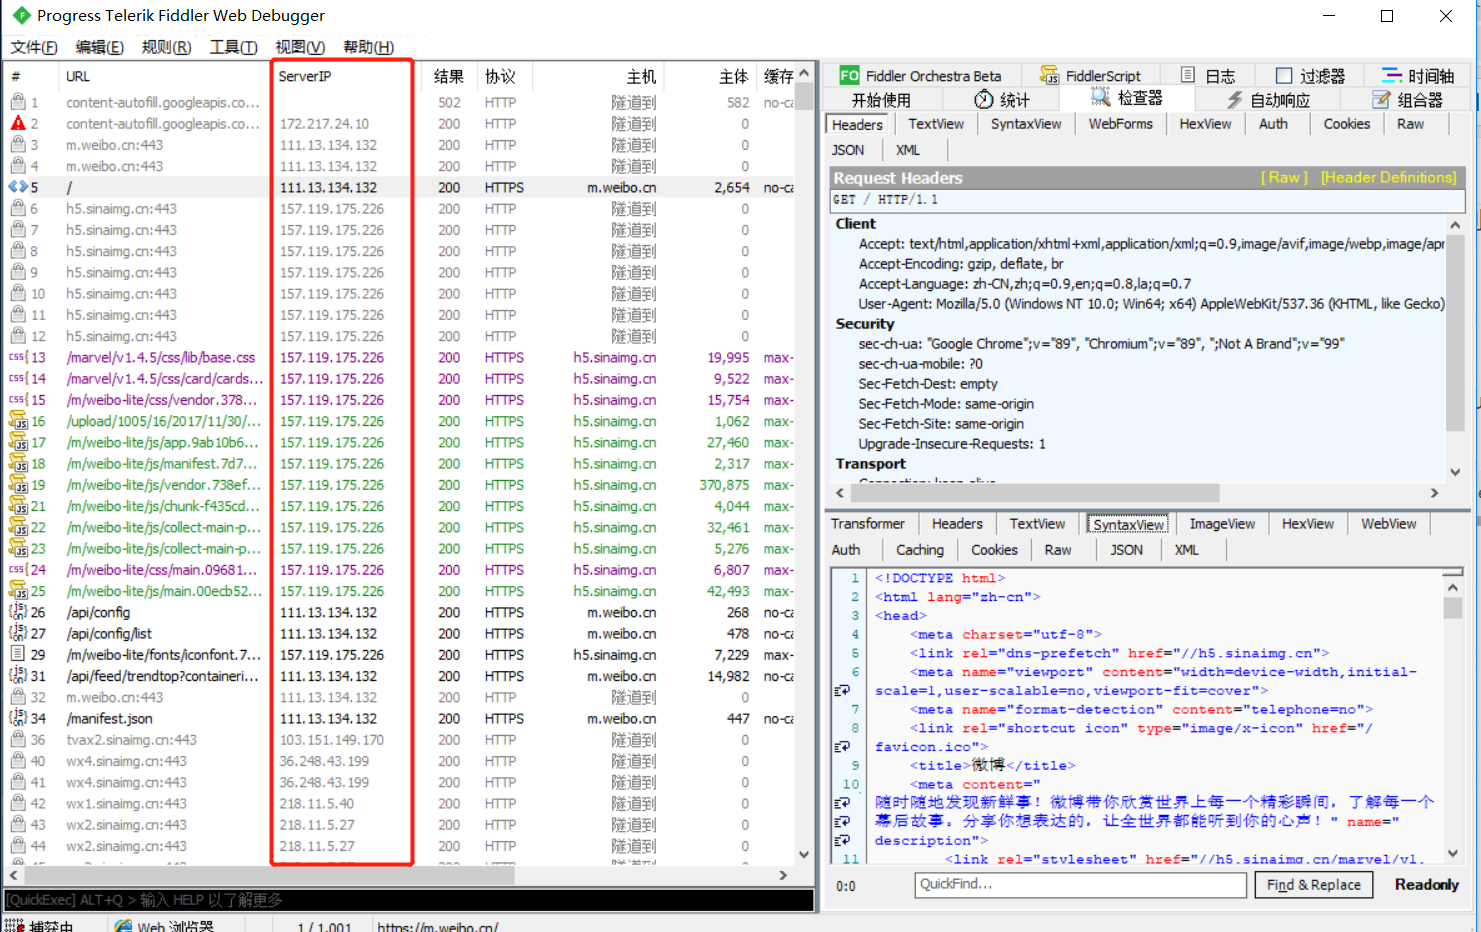The height and width of the screenshot is (932, 1481).
Task: Sort sessions by URL column header
Action: coord(163,76)
